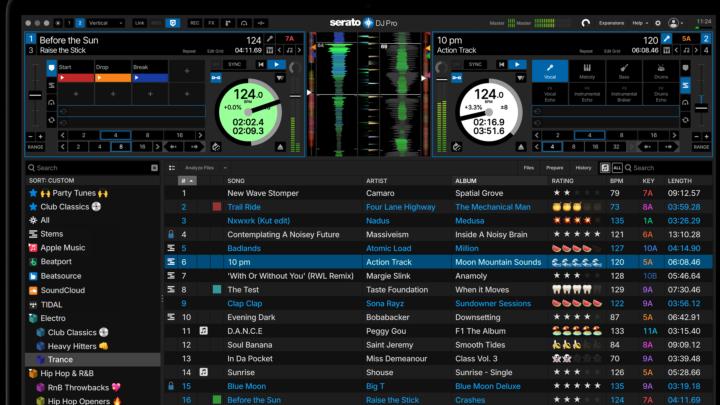This screenshot has height=405, width=720.
Task: Eject the track from the right deck
Action: [521, 147]
